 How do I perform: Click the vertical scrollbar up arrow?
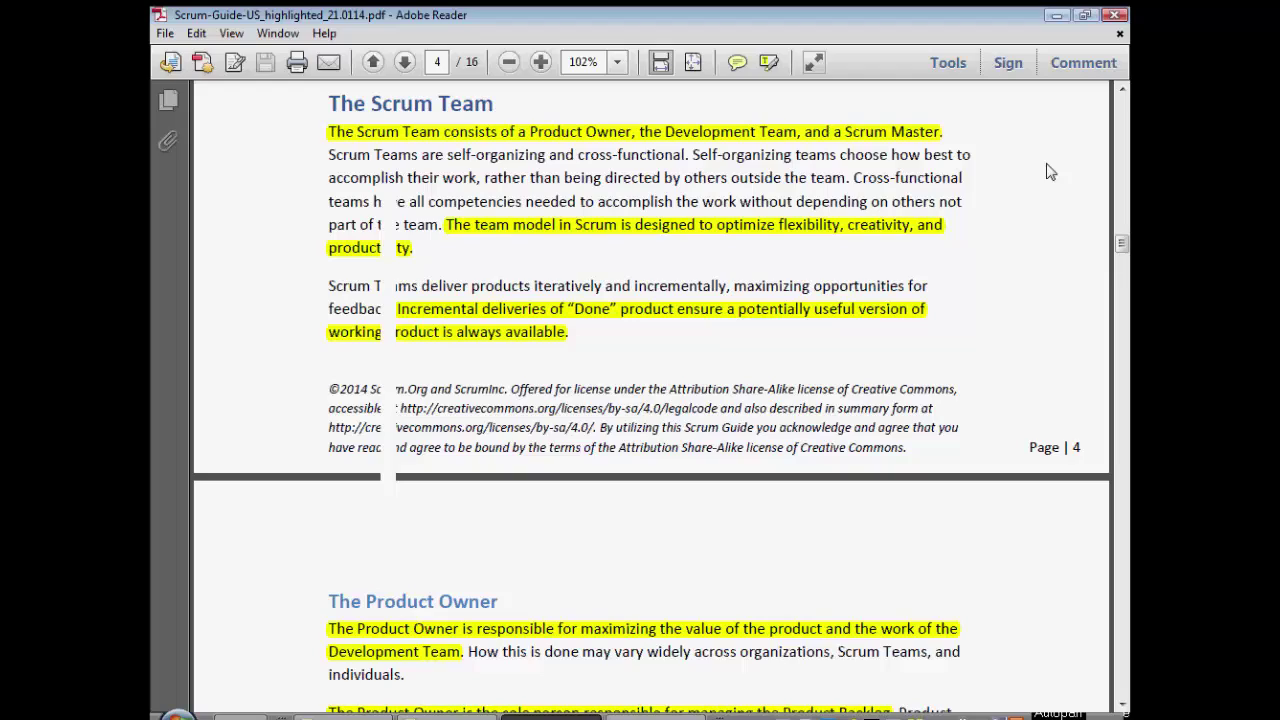tap(1122, 90)
